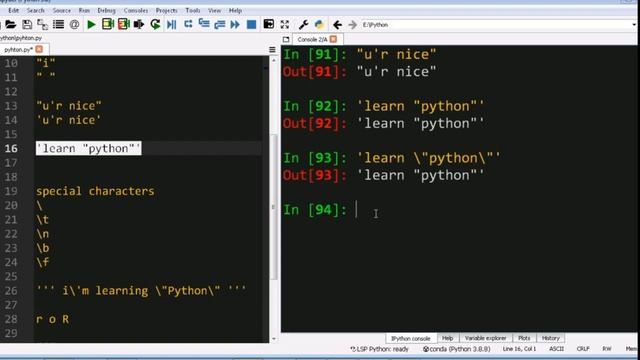Close the Console 2/A tab
Image resolution: width=640 pixels, height=360 pixels.
tap(333, 39)
